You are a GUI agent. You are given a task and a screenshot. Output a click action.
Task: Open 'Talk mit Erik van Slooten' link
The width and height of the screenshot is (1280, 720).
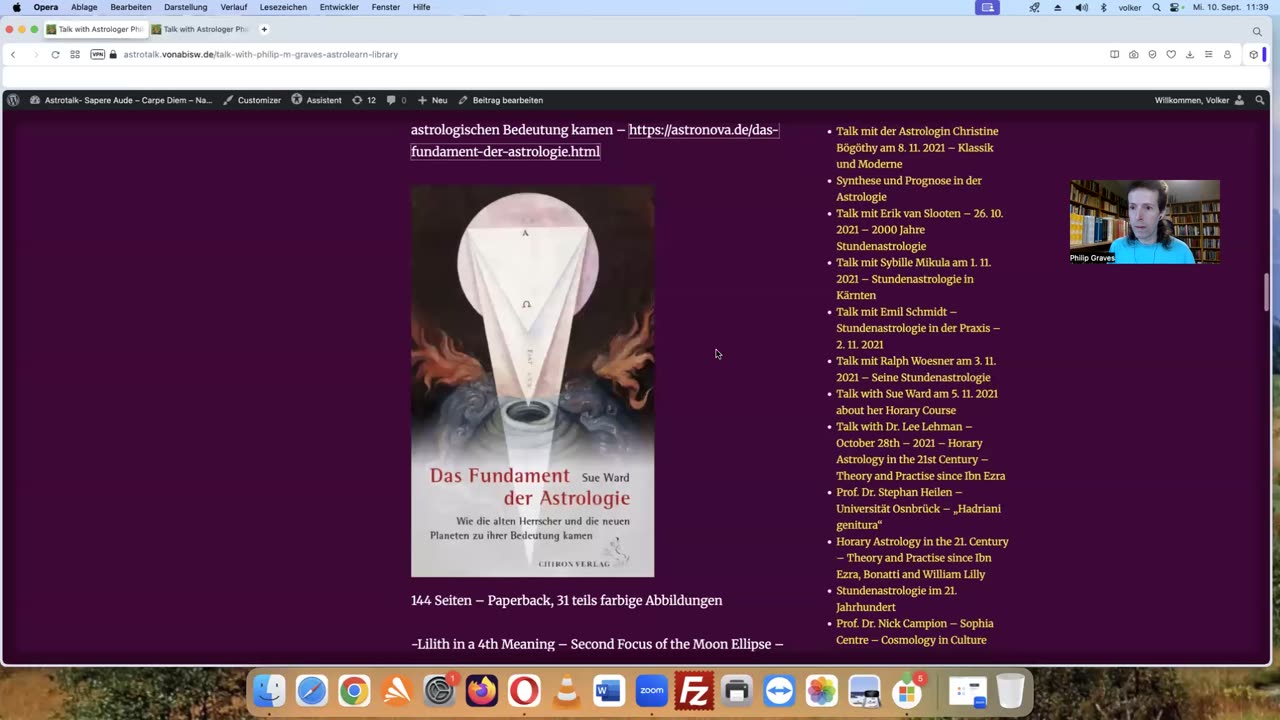coord(919,230)
